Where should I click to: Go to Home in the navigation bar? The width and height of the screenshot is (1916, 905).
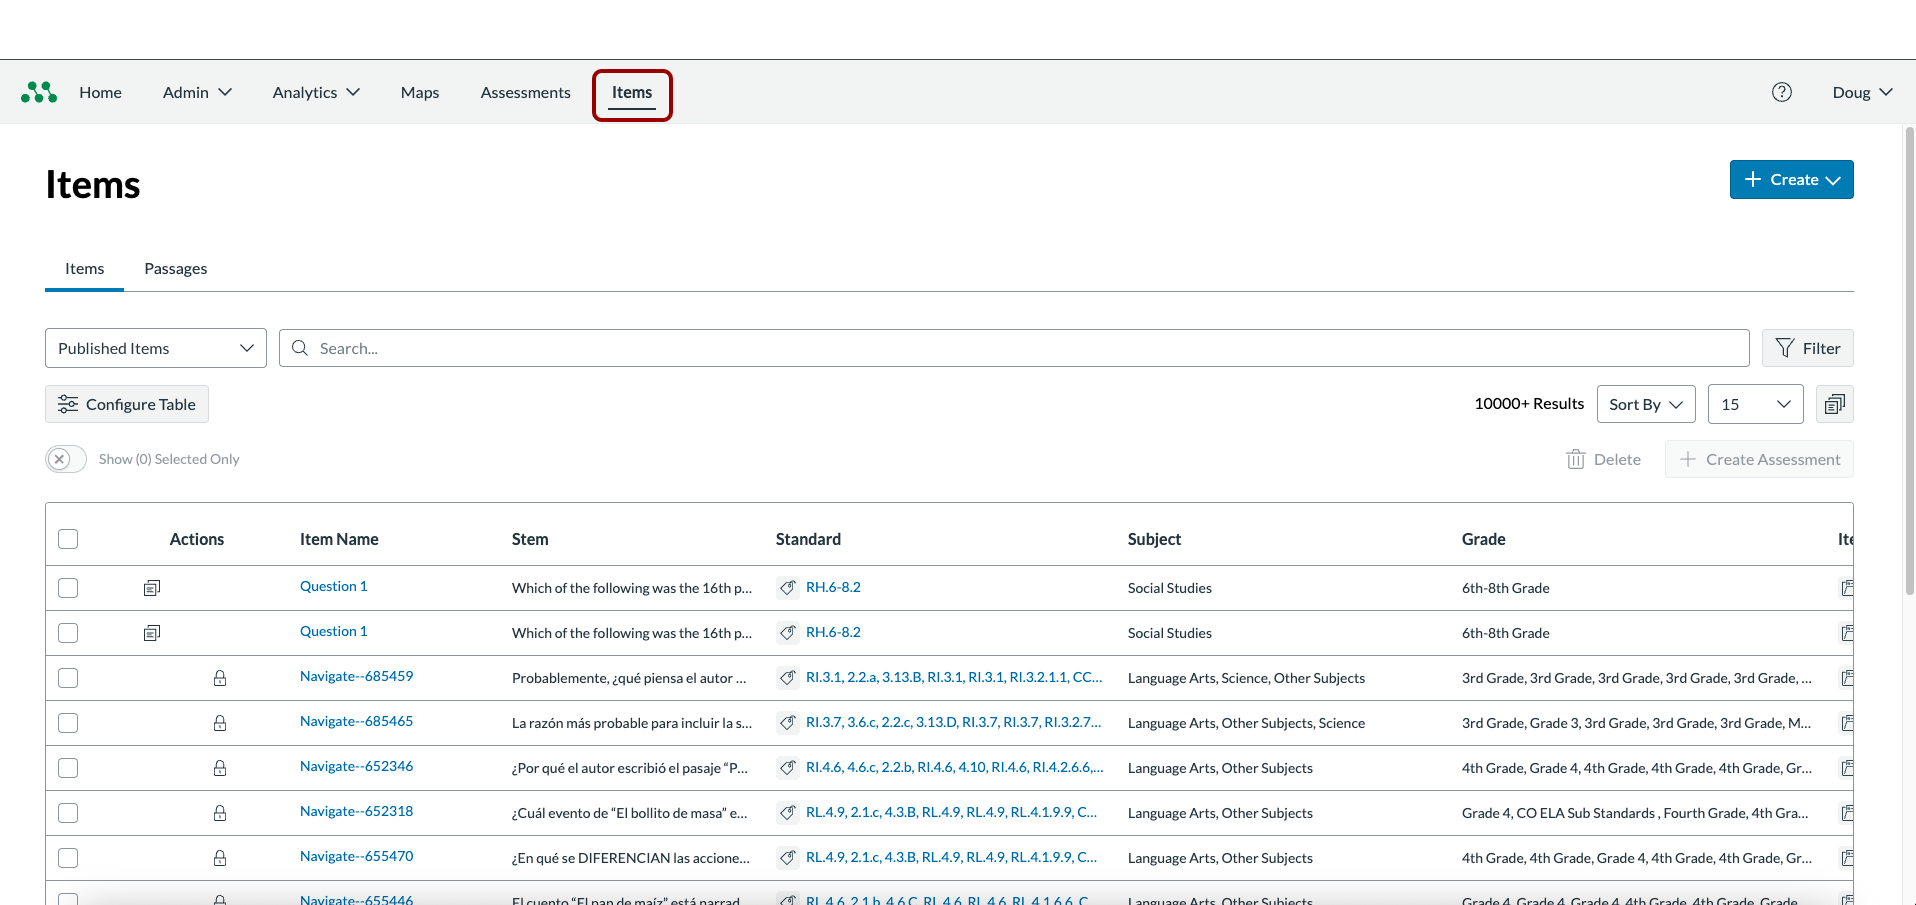pyautogui.click(x=101, y=92)
